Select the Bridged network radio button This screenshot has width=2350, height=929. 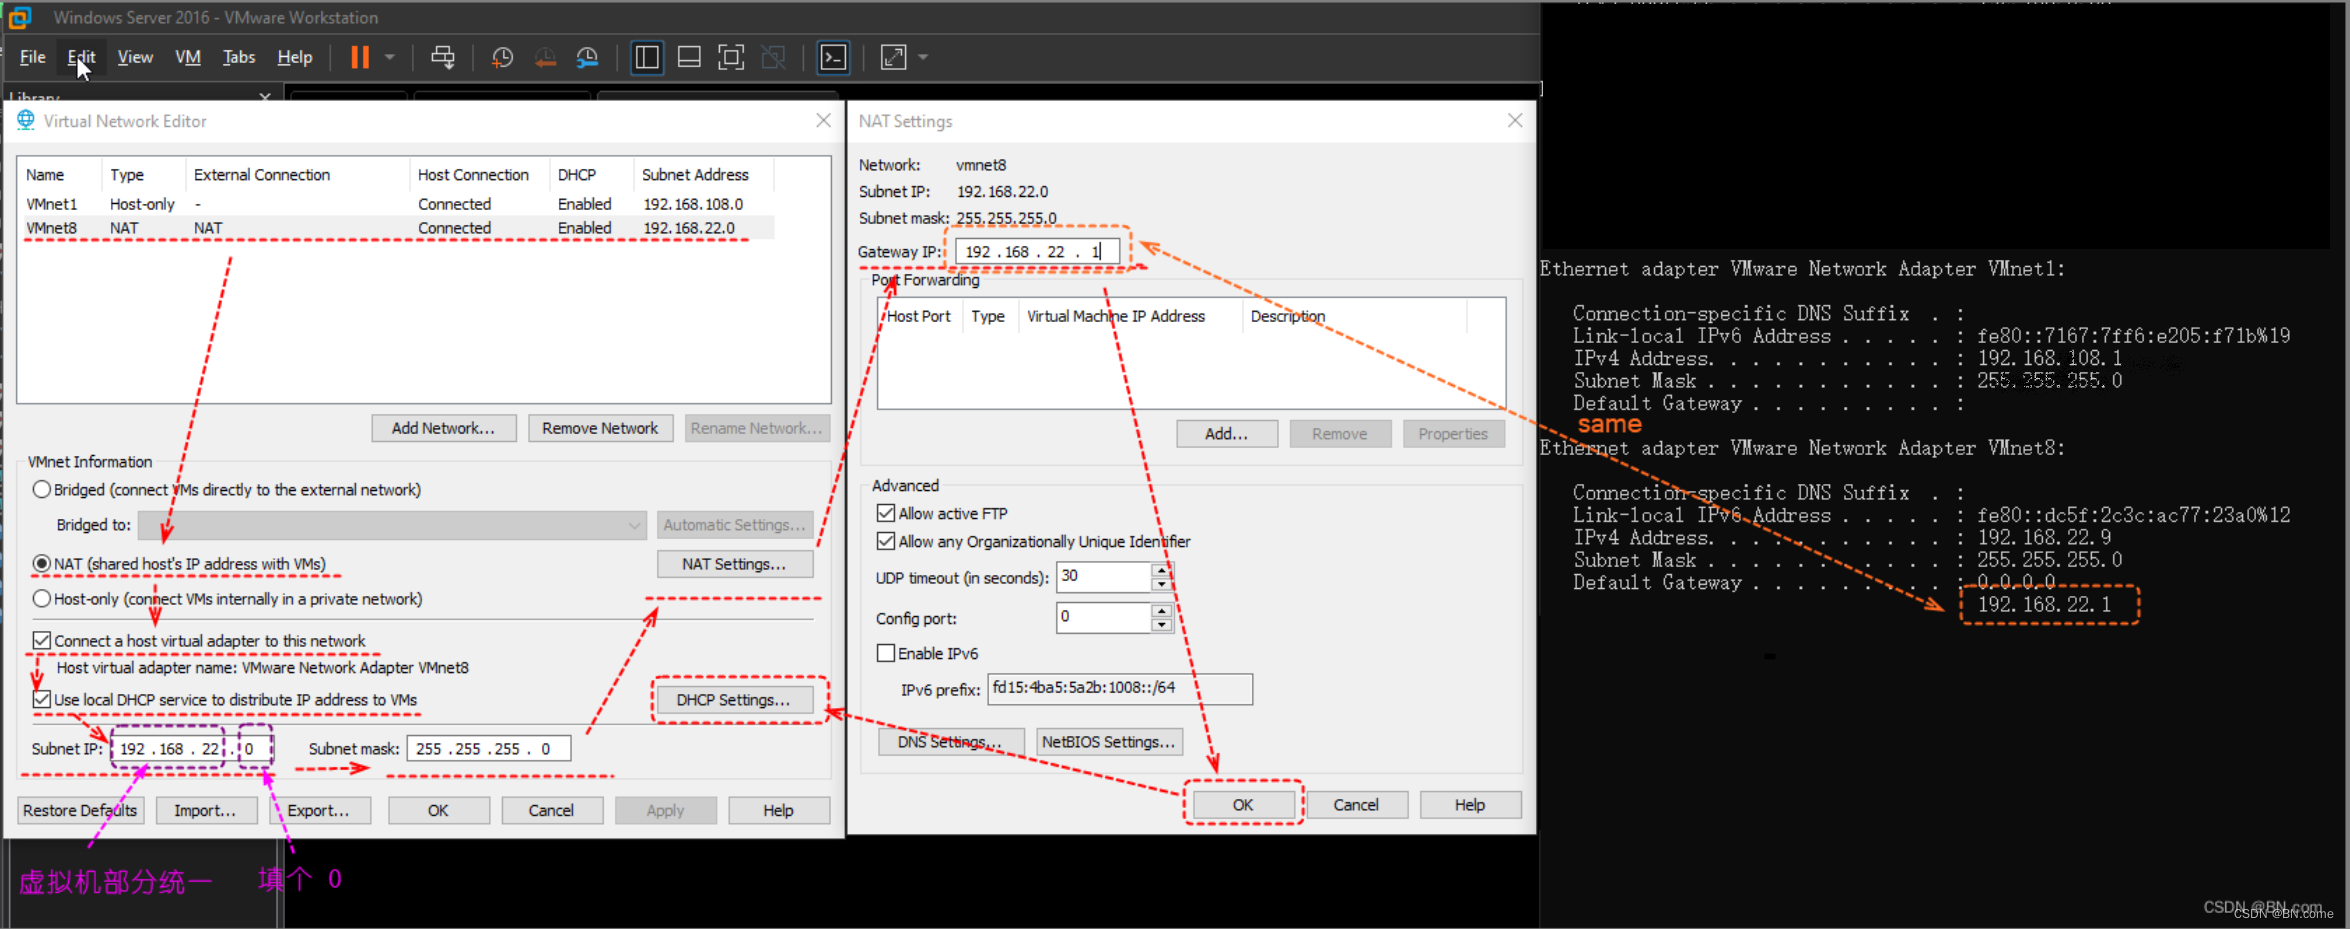pyautogui.click(x=42, y=489)
